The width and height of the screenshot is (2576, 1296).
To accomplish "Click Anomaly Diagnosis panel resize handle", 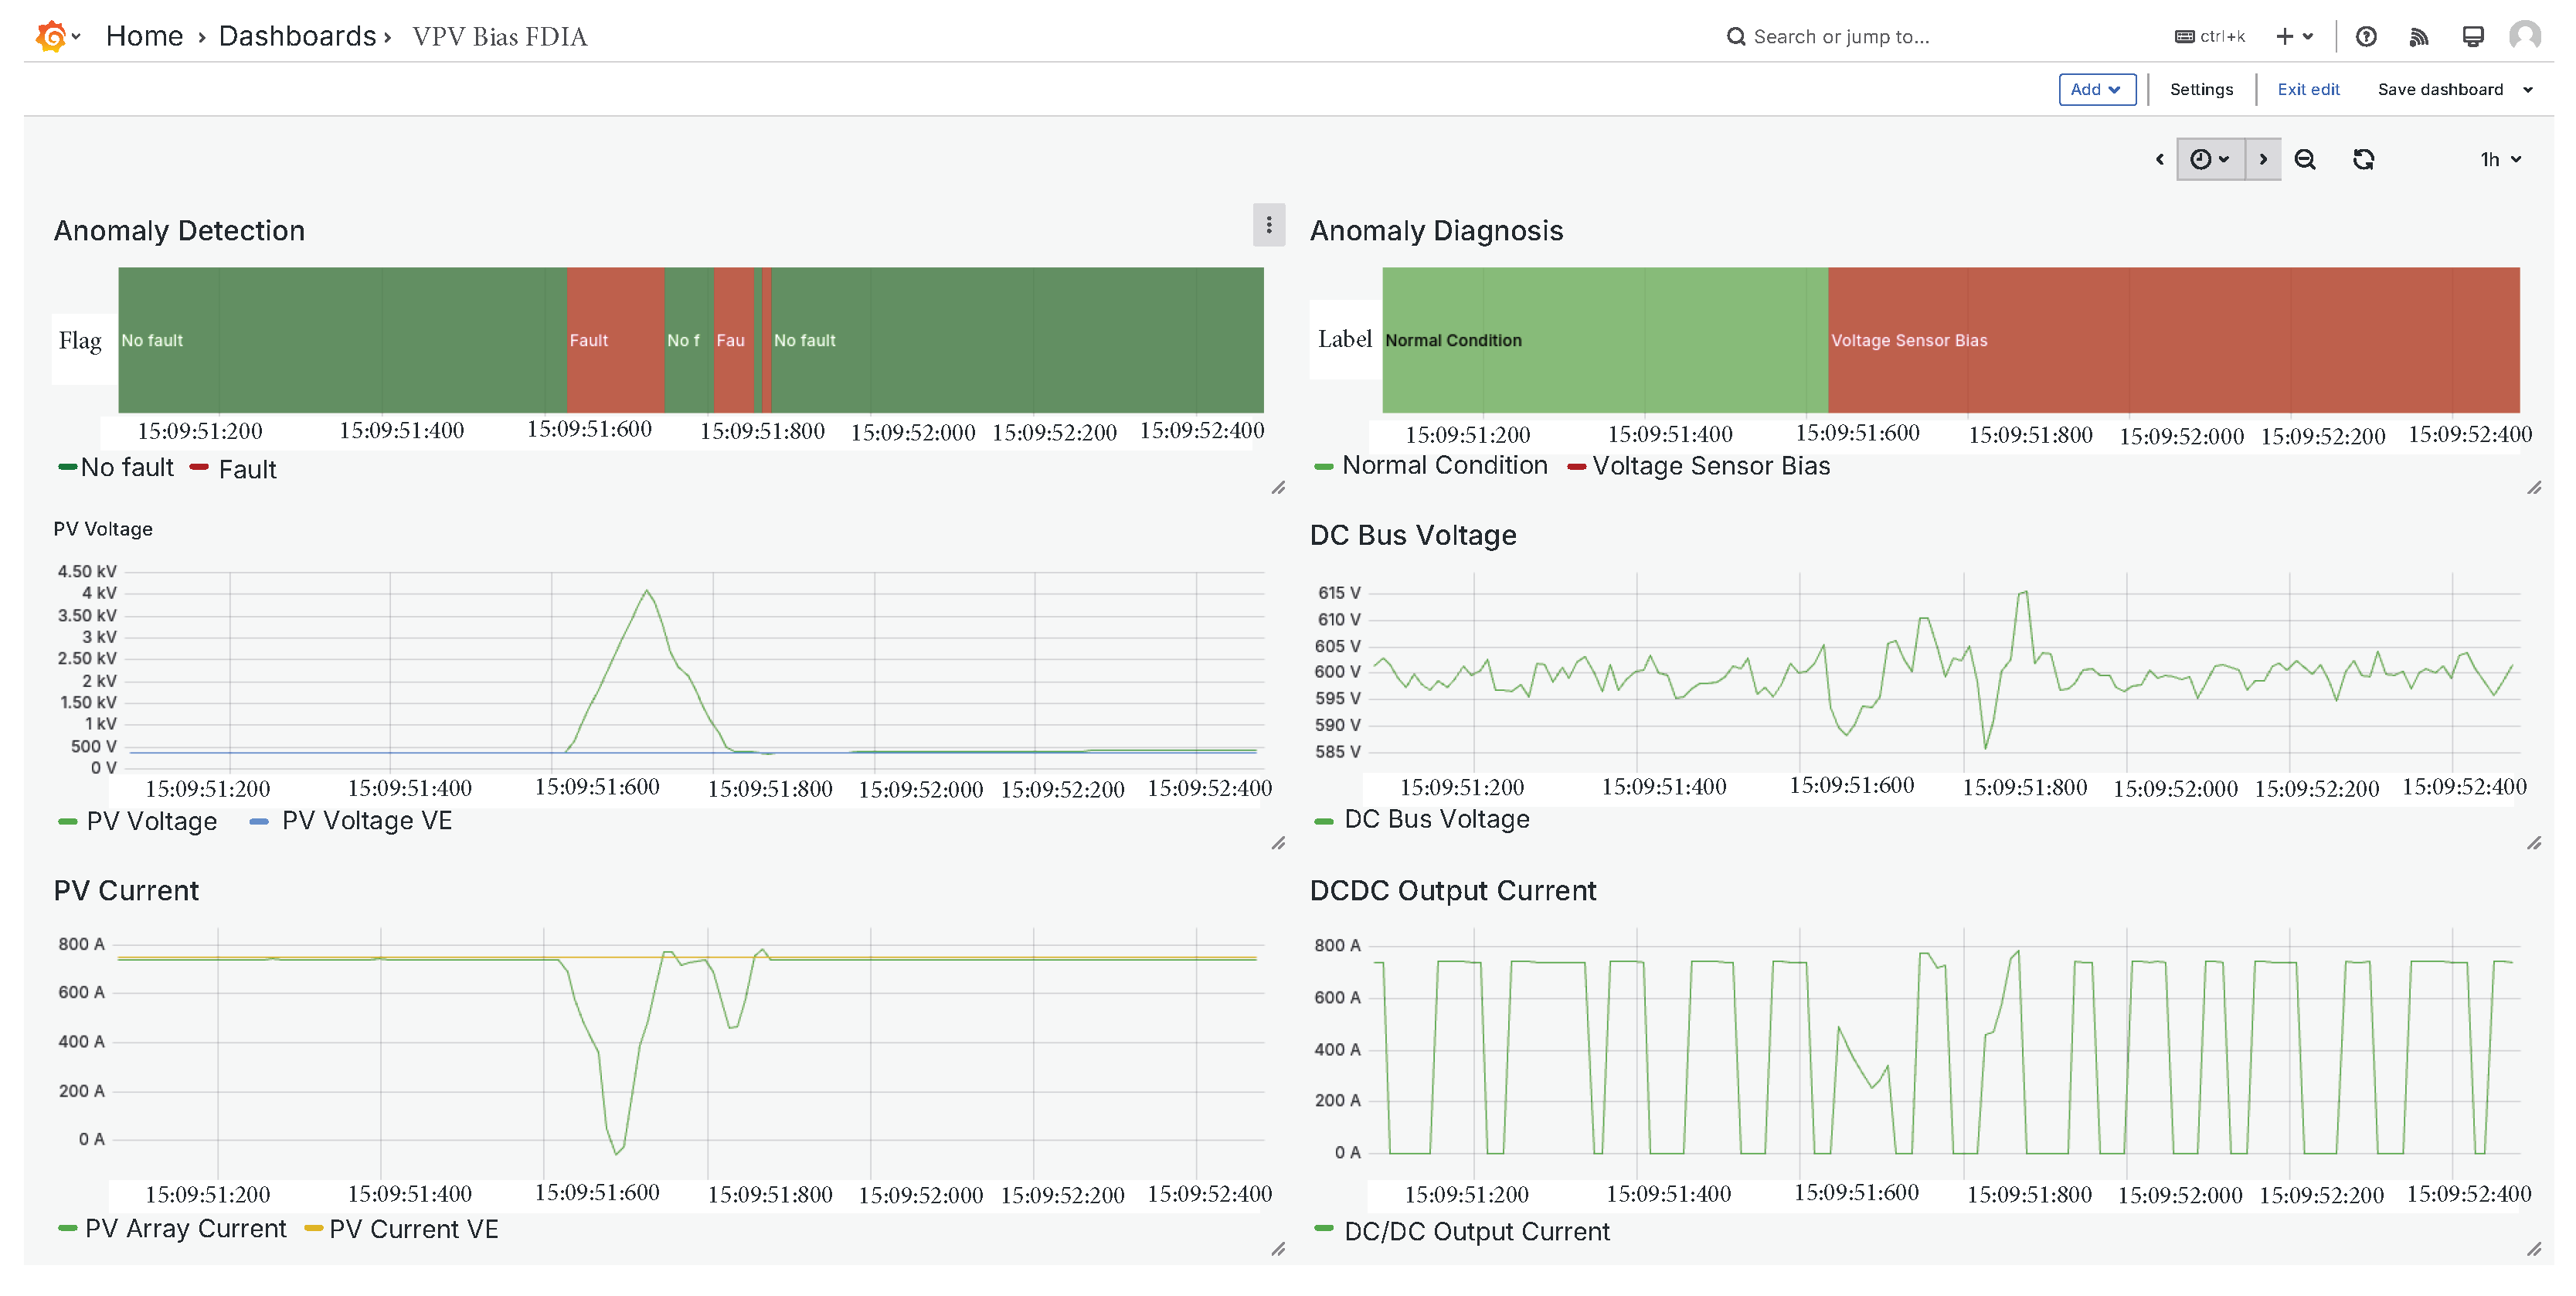I will [2533, 488].
